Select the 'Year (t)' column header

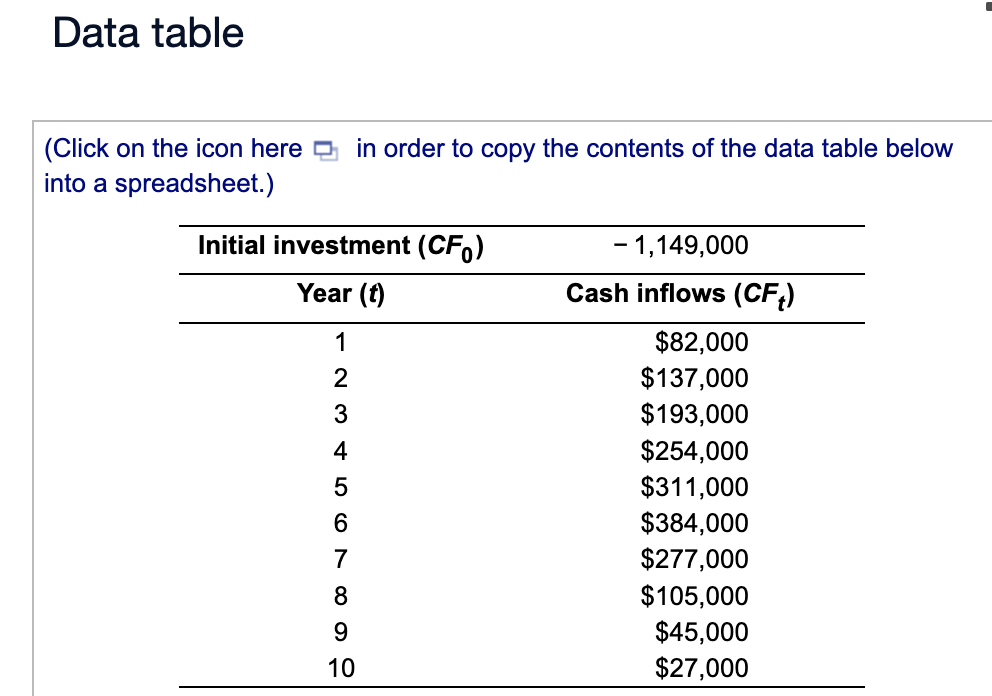pos(341,294)
